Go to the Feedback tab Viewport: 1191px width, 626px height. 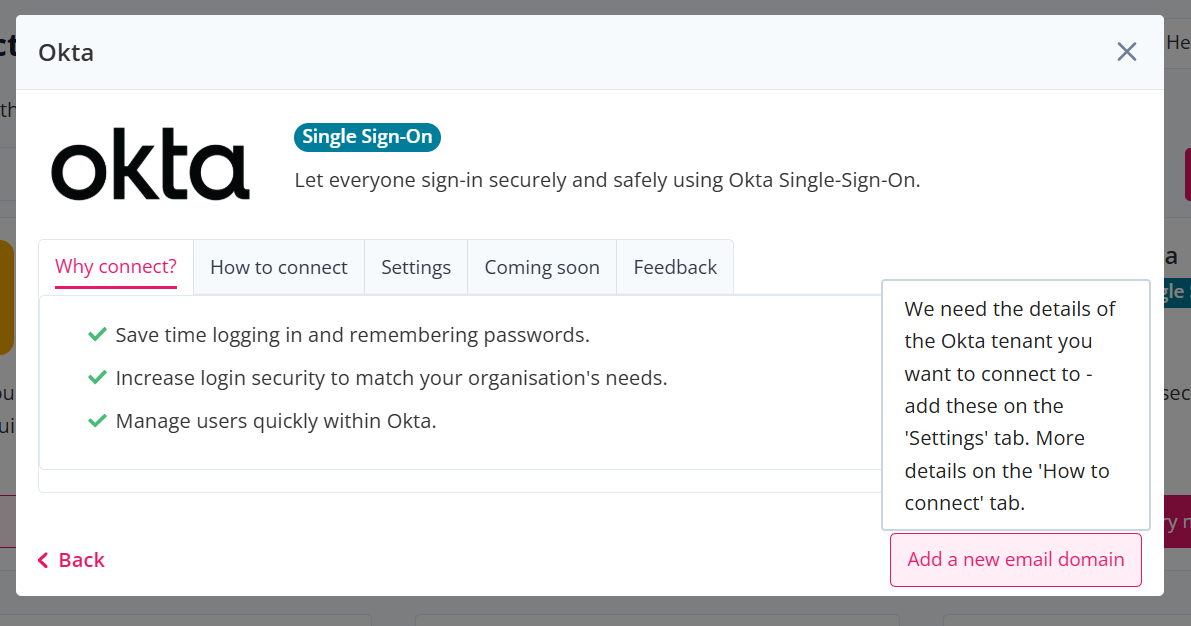coord(674,267)
